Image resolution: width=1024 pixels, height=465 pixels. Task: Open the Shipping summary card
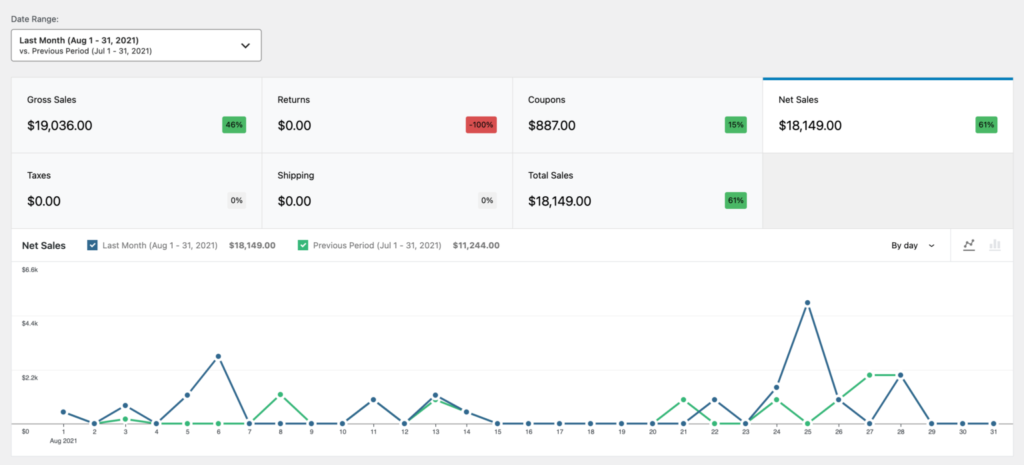tap(386, 190)
